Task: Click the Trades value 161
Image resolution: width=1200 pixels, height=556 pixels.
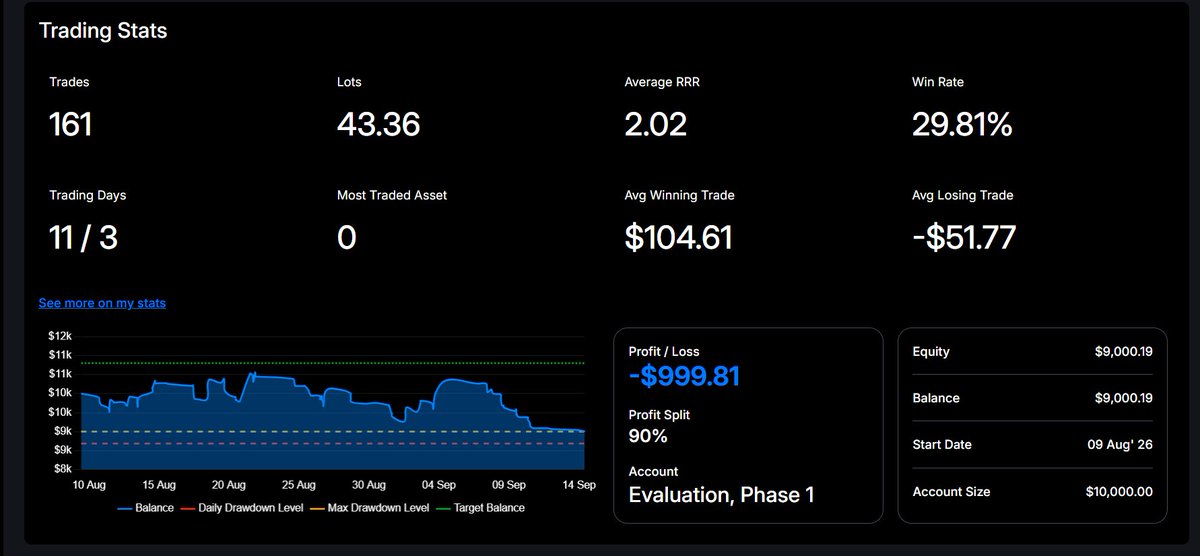Action: tap(70, 125)
